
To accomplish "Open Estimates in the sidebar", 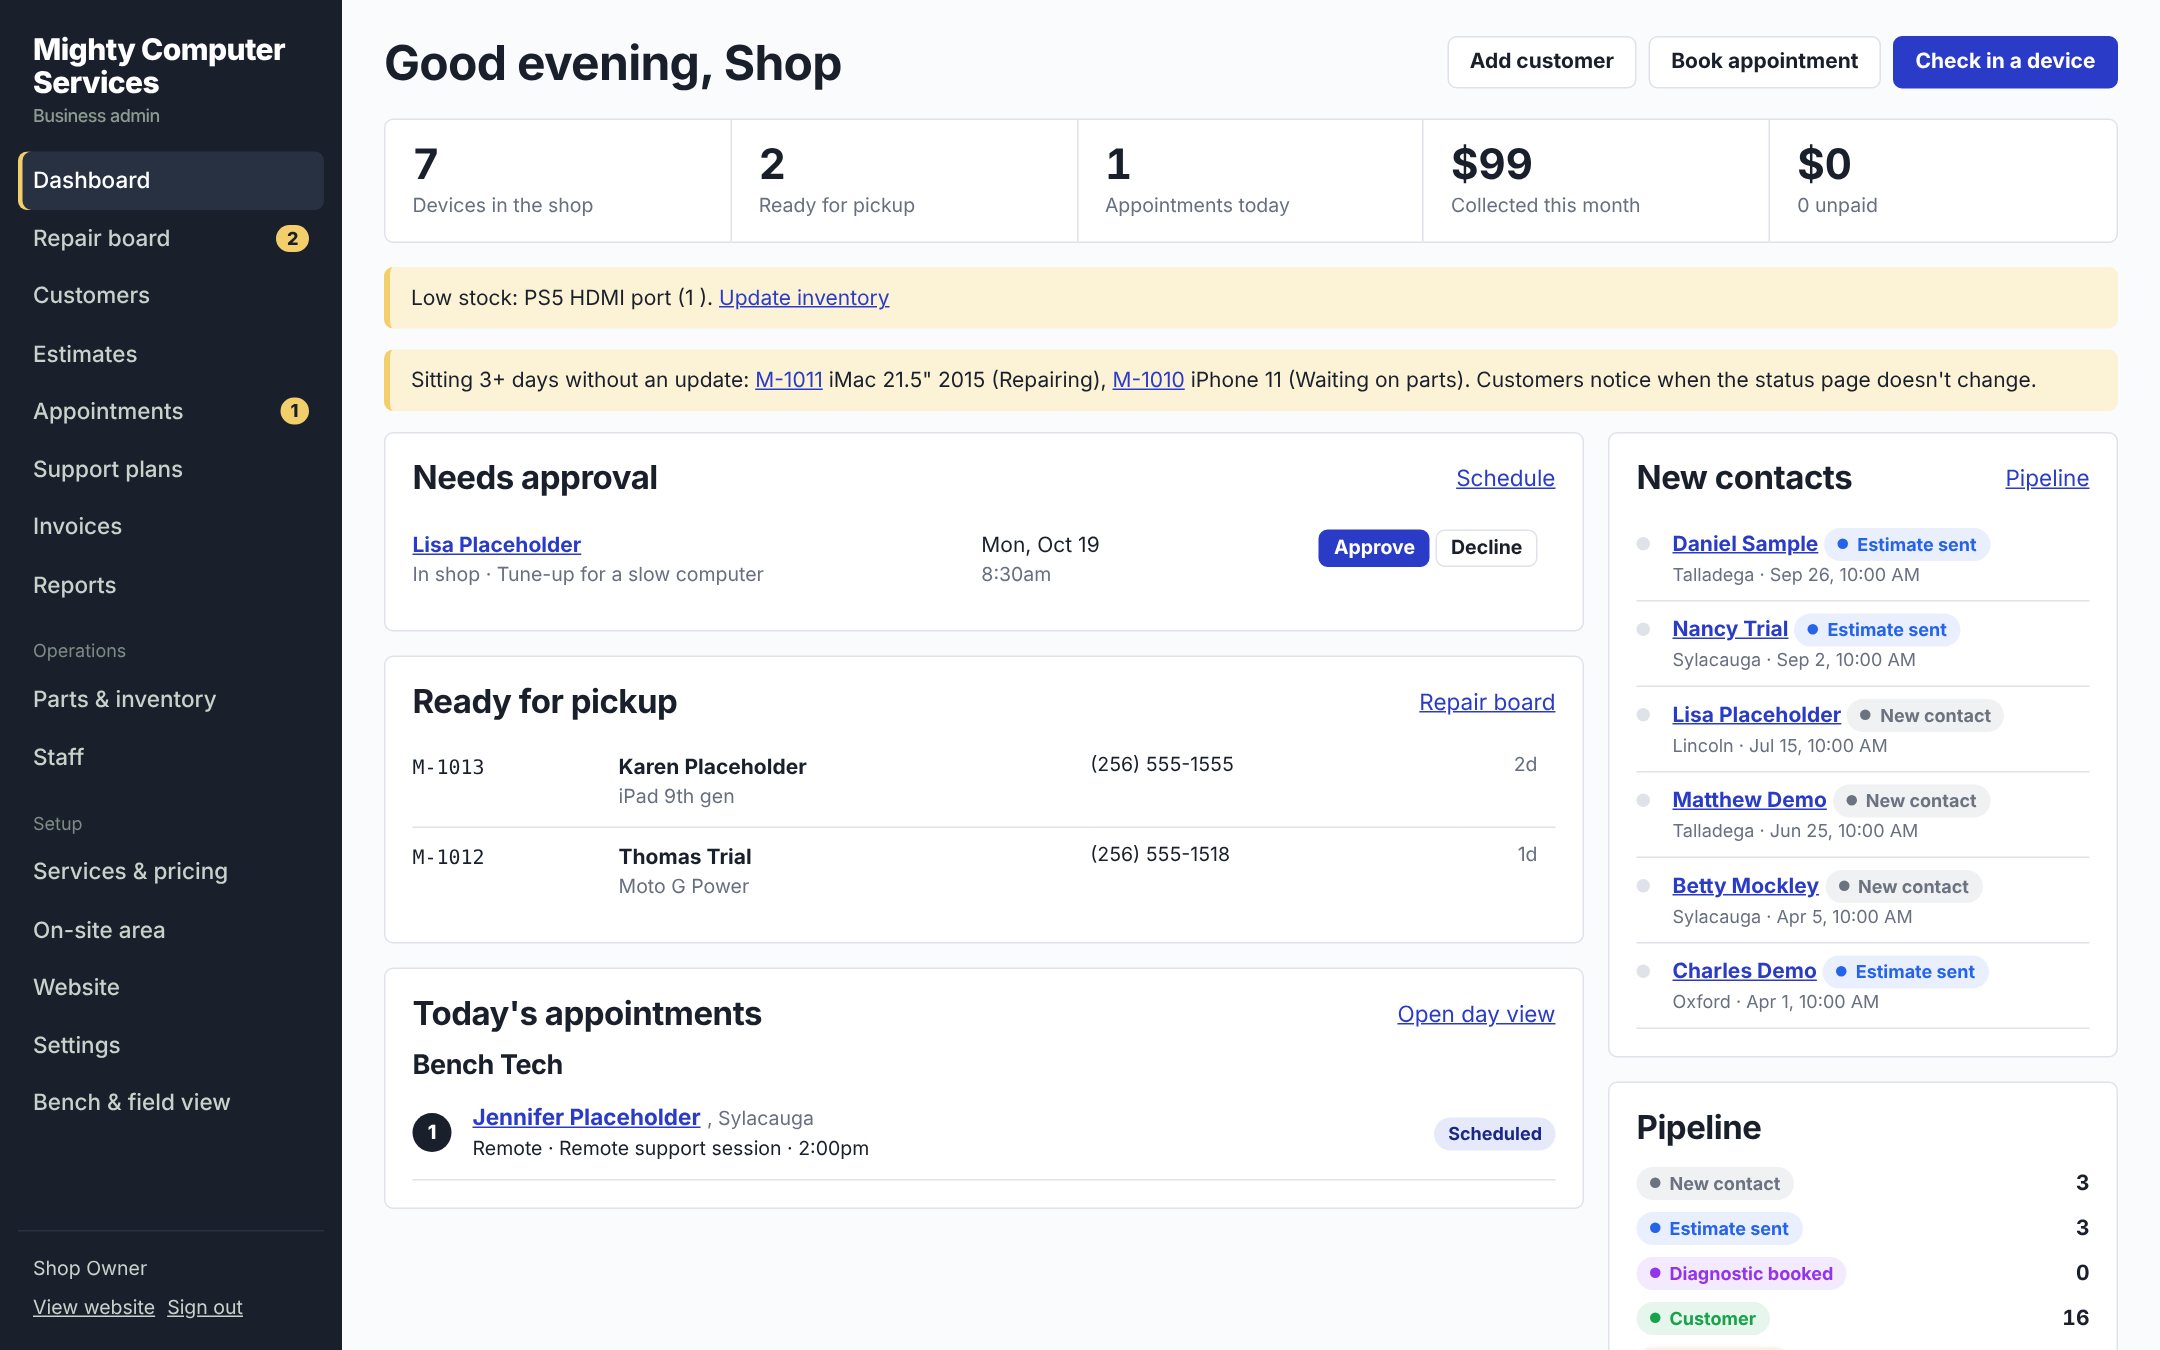I will point(171,354).
